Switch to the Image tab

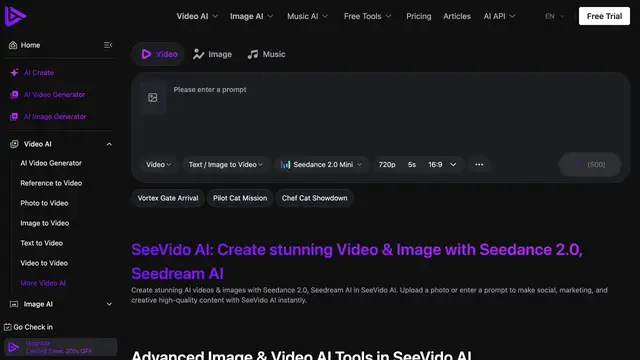212,54
